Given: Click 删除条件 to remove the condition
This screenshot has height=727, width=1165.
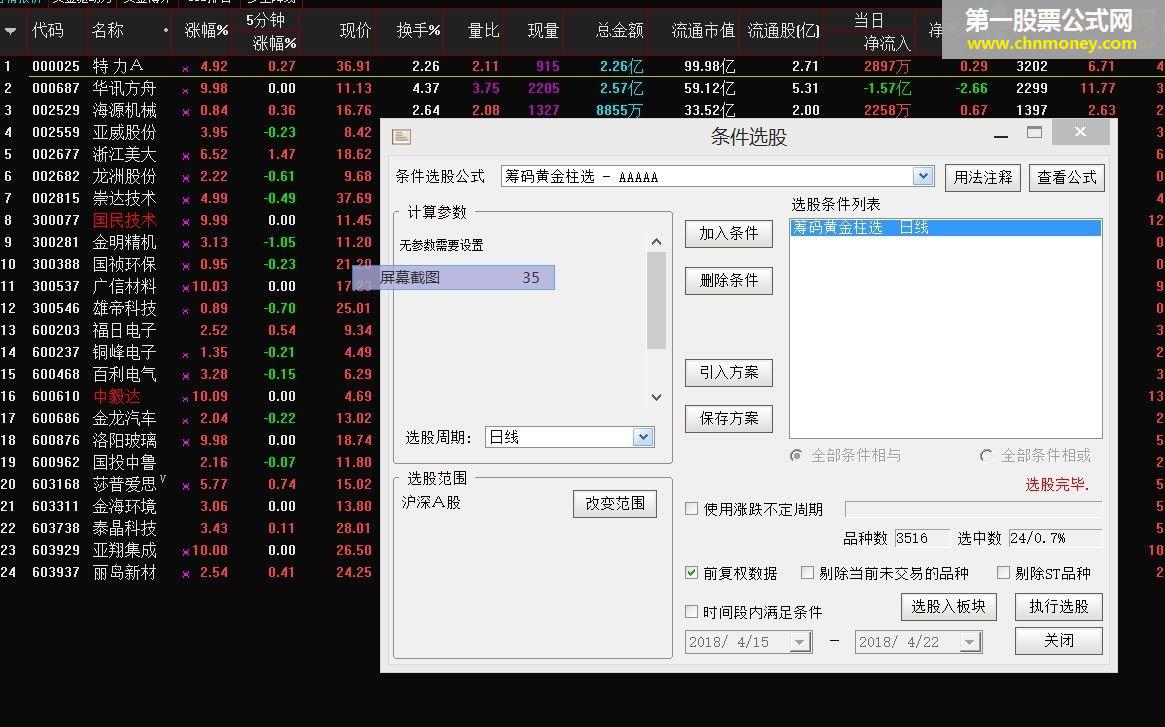Looking at the screenshot, I should click(x=728, y=280).
